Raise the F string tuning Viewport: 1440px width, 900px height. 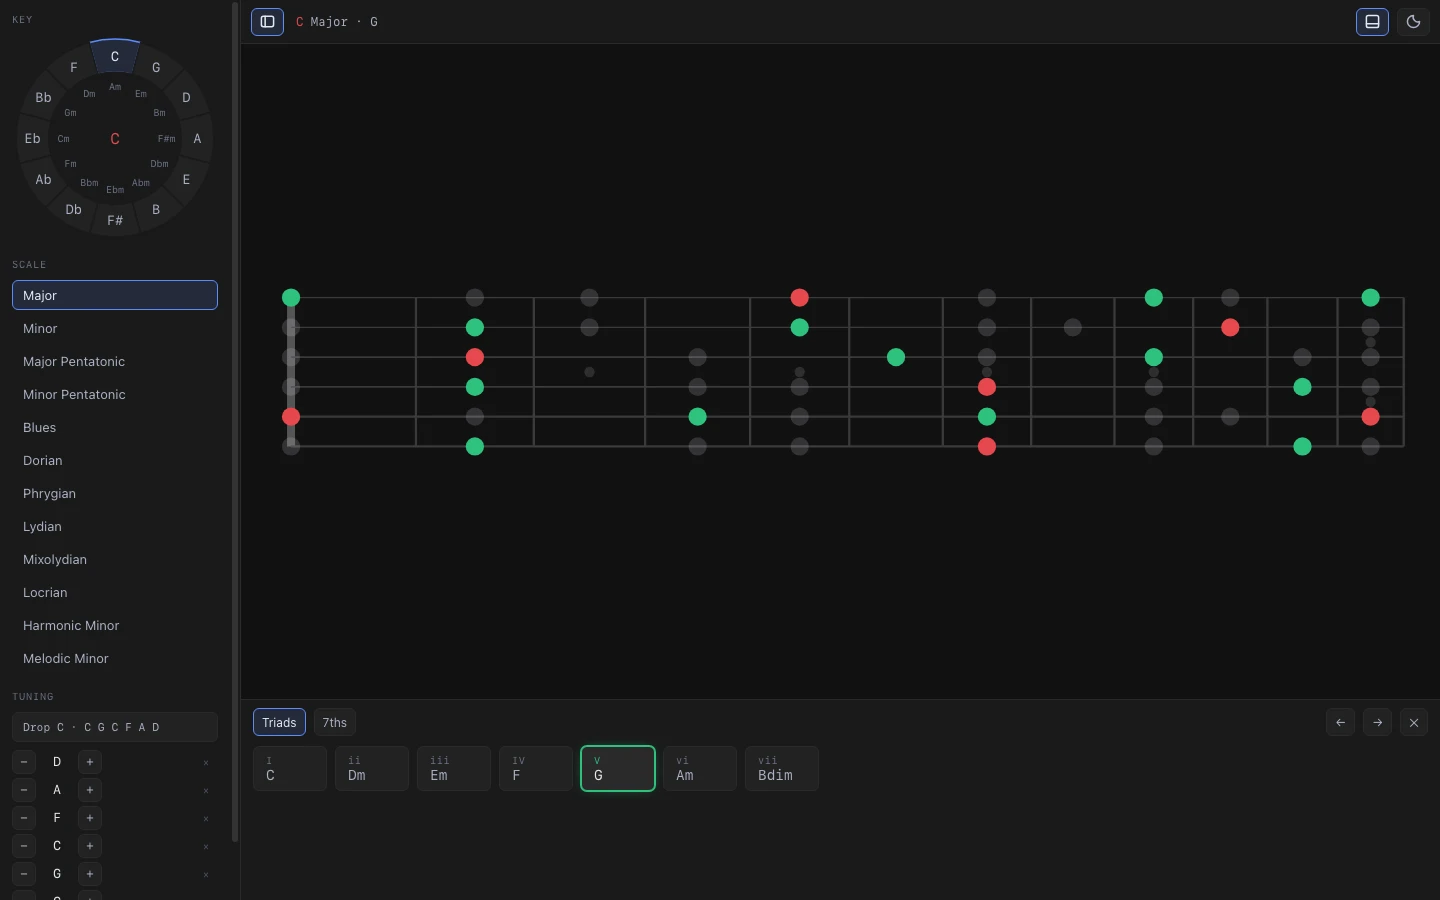coord(90,818)
